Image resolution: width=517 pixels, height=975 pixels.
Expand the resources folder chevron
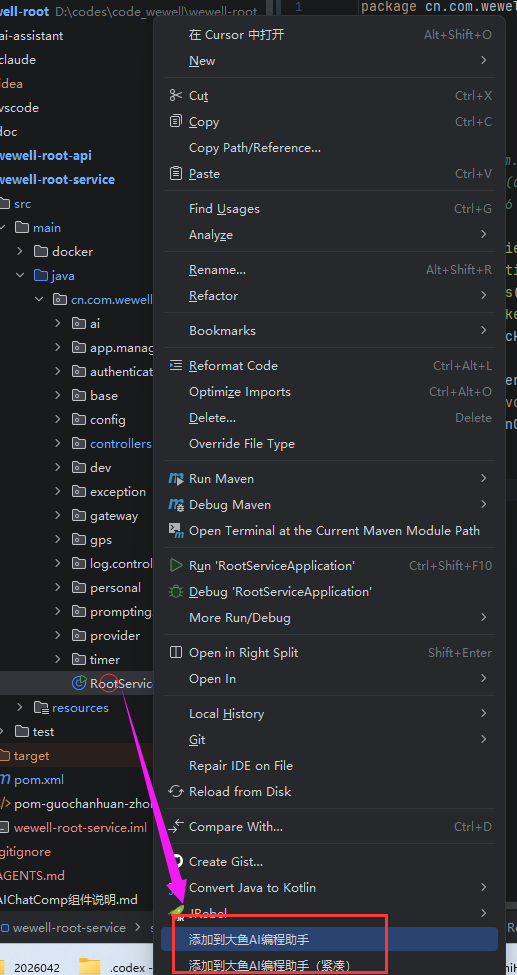tap(20, 707)
